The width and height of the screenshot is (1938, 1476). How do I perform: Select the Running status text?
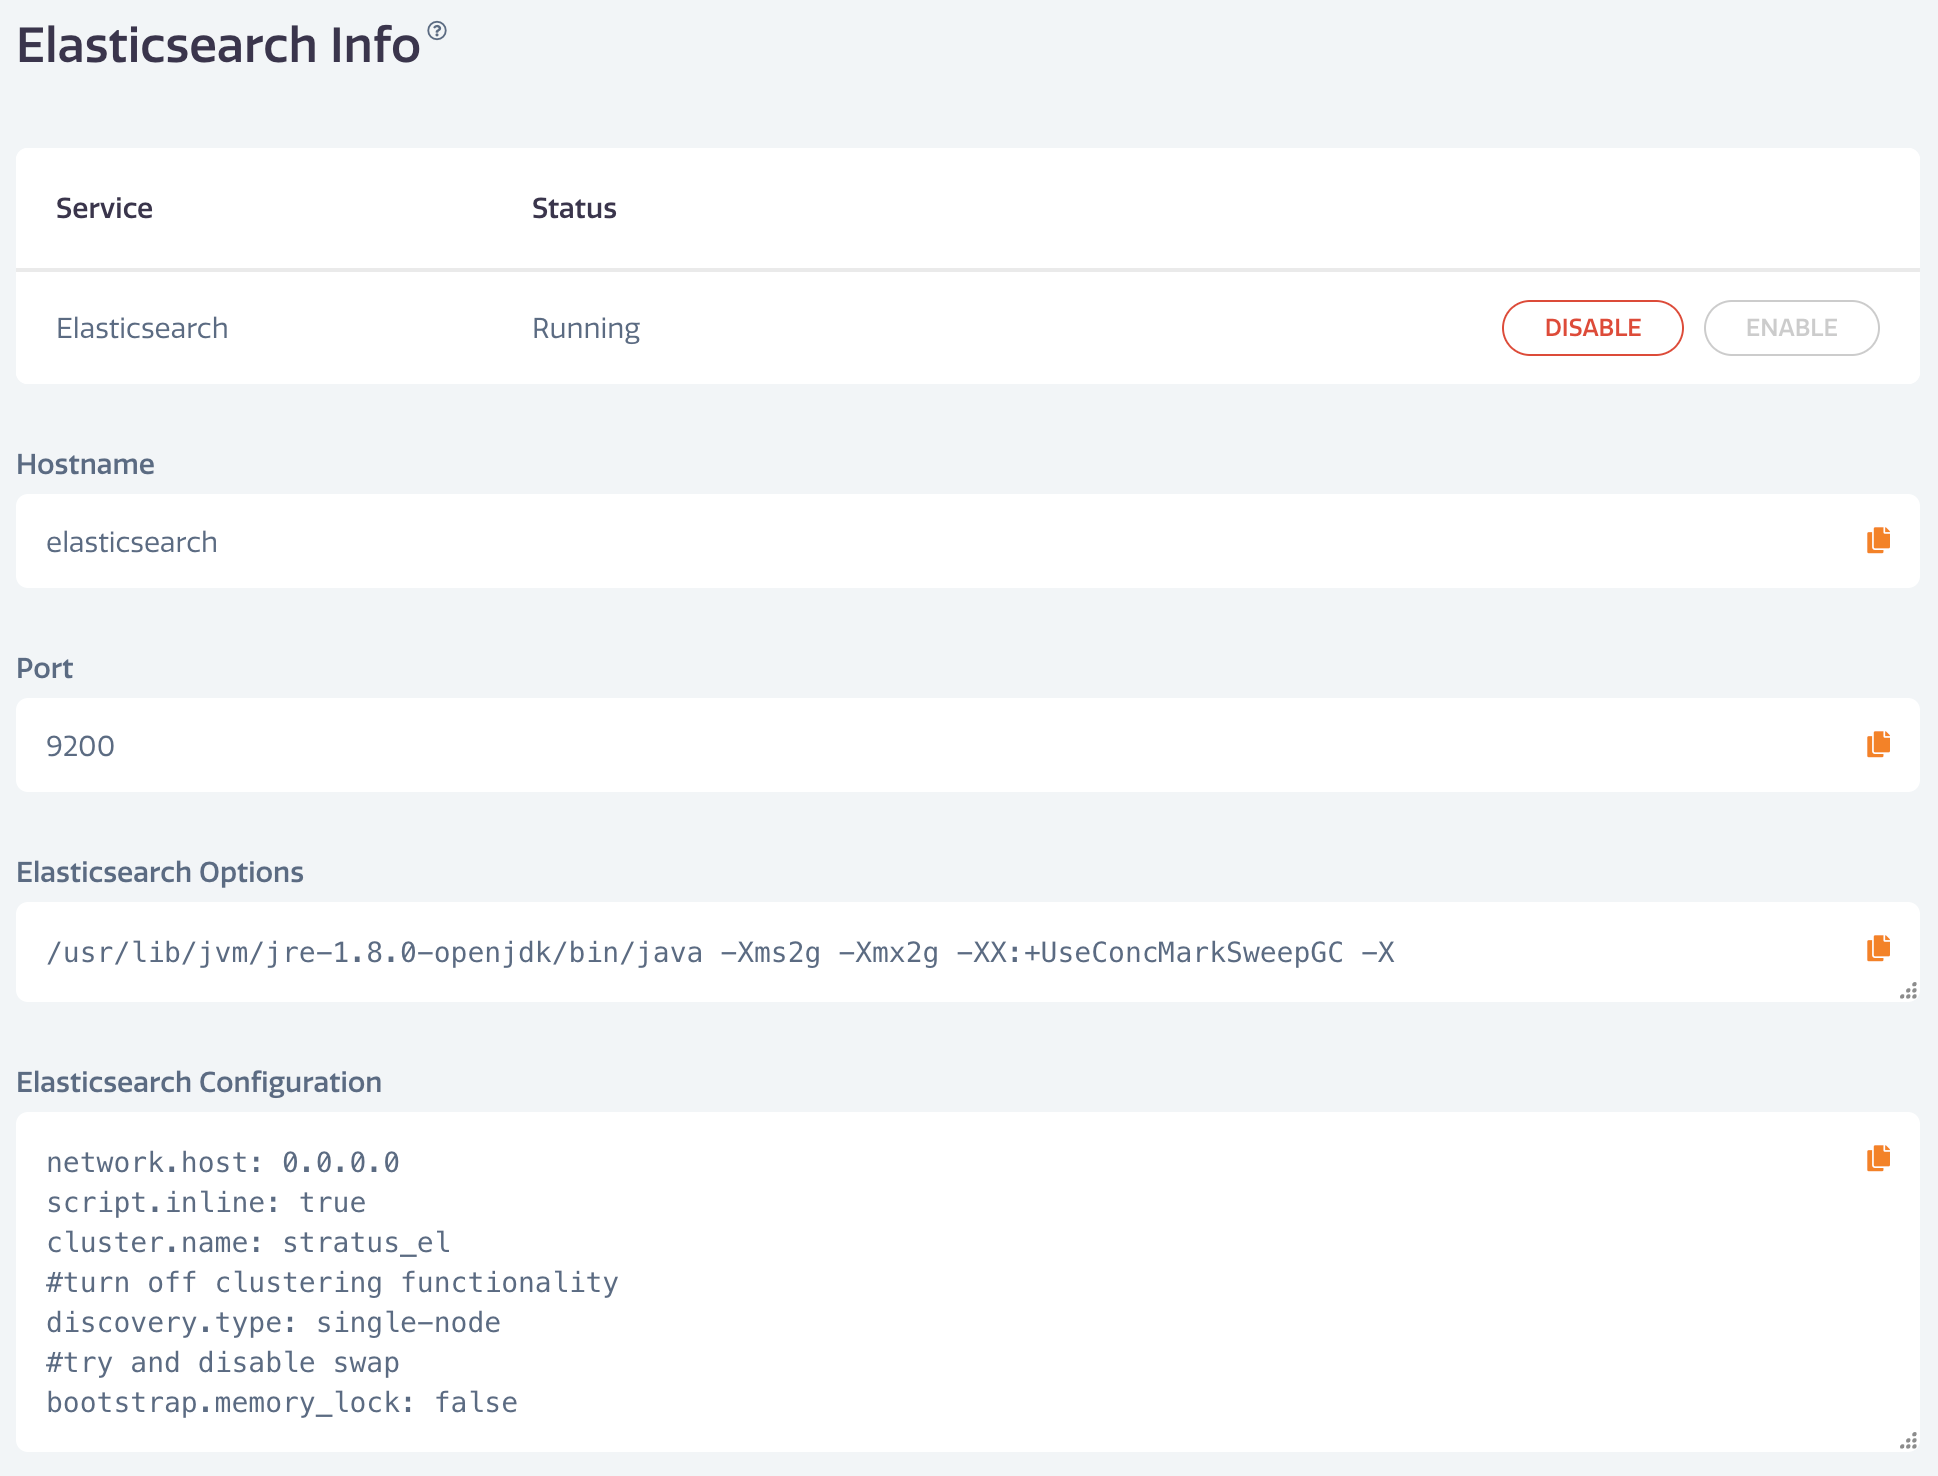pyautogui.click(x=586, y=329)
